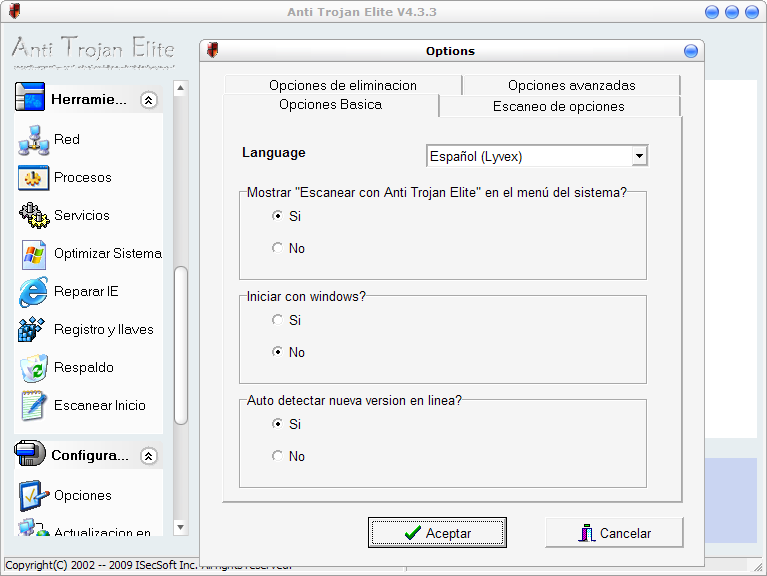Click the Aceptar button
The width and height of the screenshot is (767, 576).
point(437,533)
